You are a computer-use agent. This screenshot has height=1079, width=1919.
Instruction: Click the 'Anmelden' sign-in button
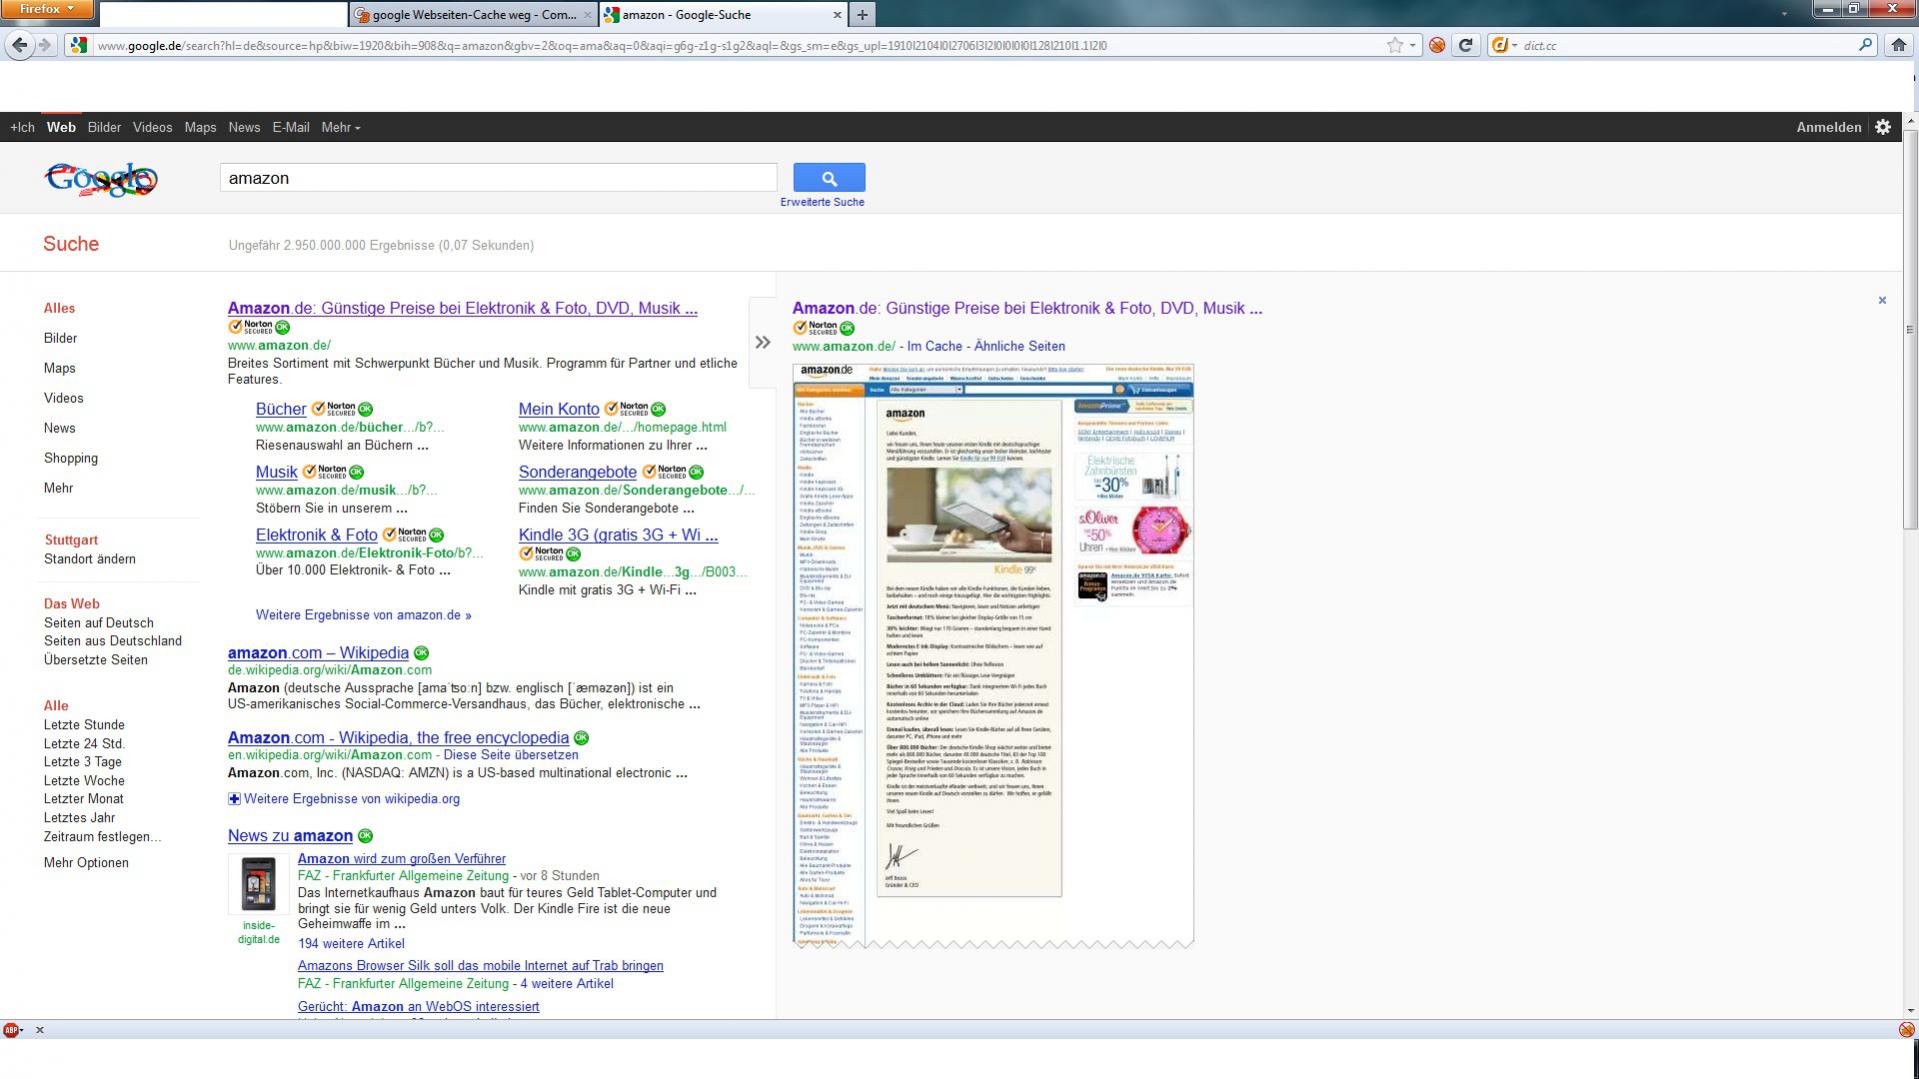[x=1828, y=127]
